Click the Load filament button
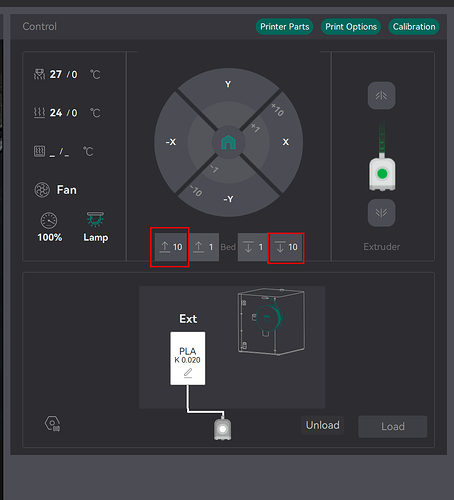Image resolution: width=454 pixels, height=500 pixels. coord(393,426)
